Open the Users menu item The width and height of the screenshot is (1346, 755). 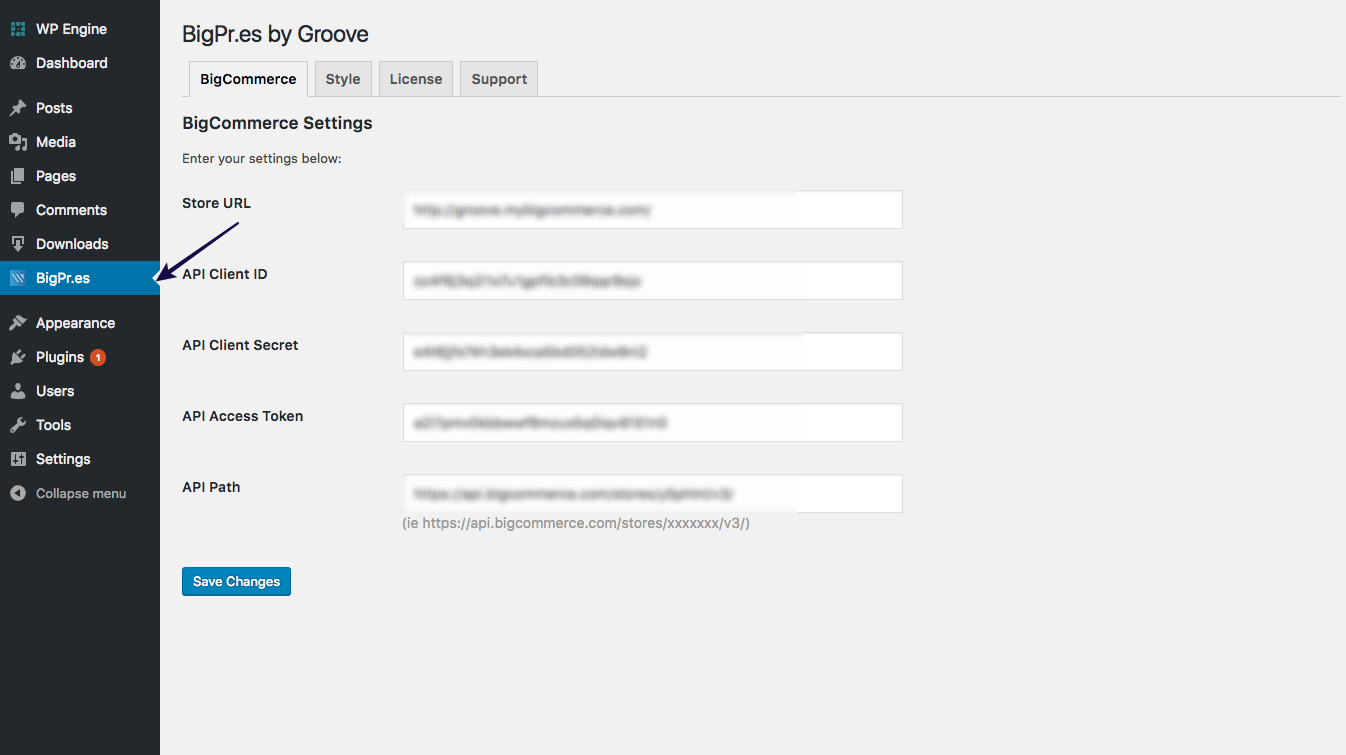pyautogui.click(x=80, y=391)
